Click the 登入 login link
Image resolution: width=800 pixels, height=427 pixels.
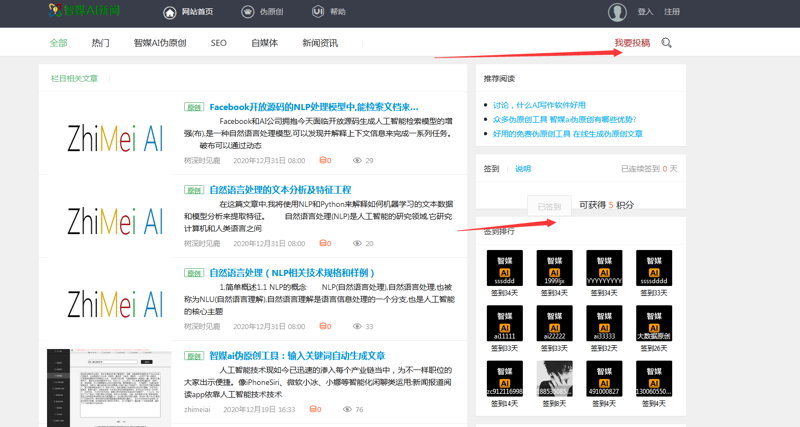click(645, 12)
